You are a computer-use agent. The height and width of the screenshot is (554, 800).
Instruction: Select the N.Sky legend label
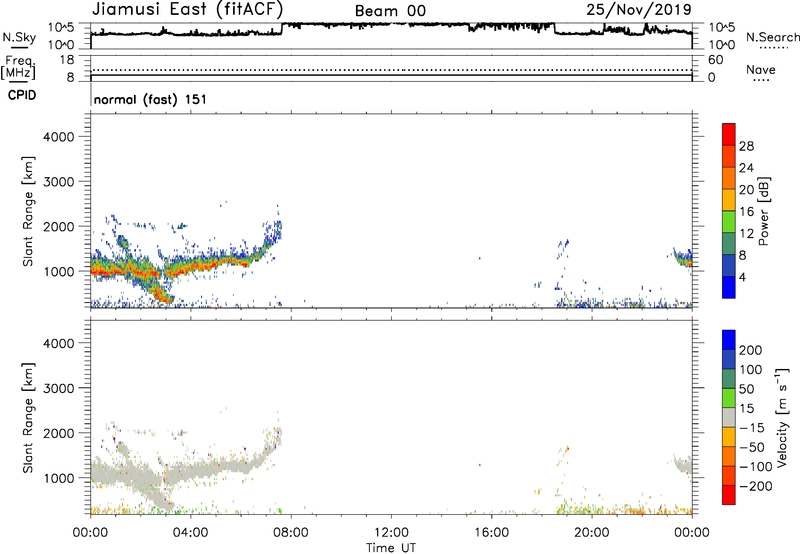point(19,37)
